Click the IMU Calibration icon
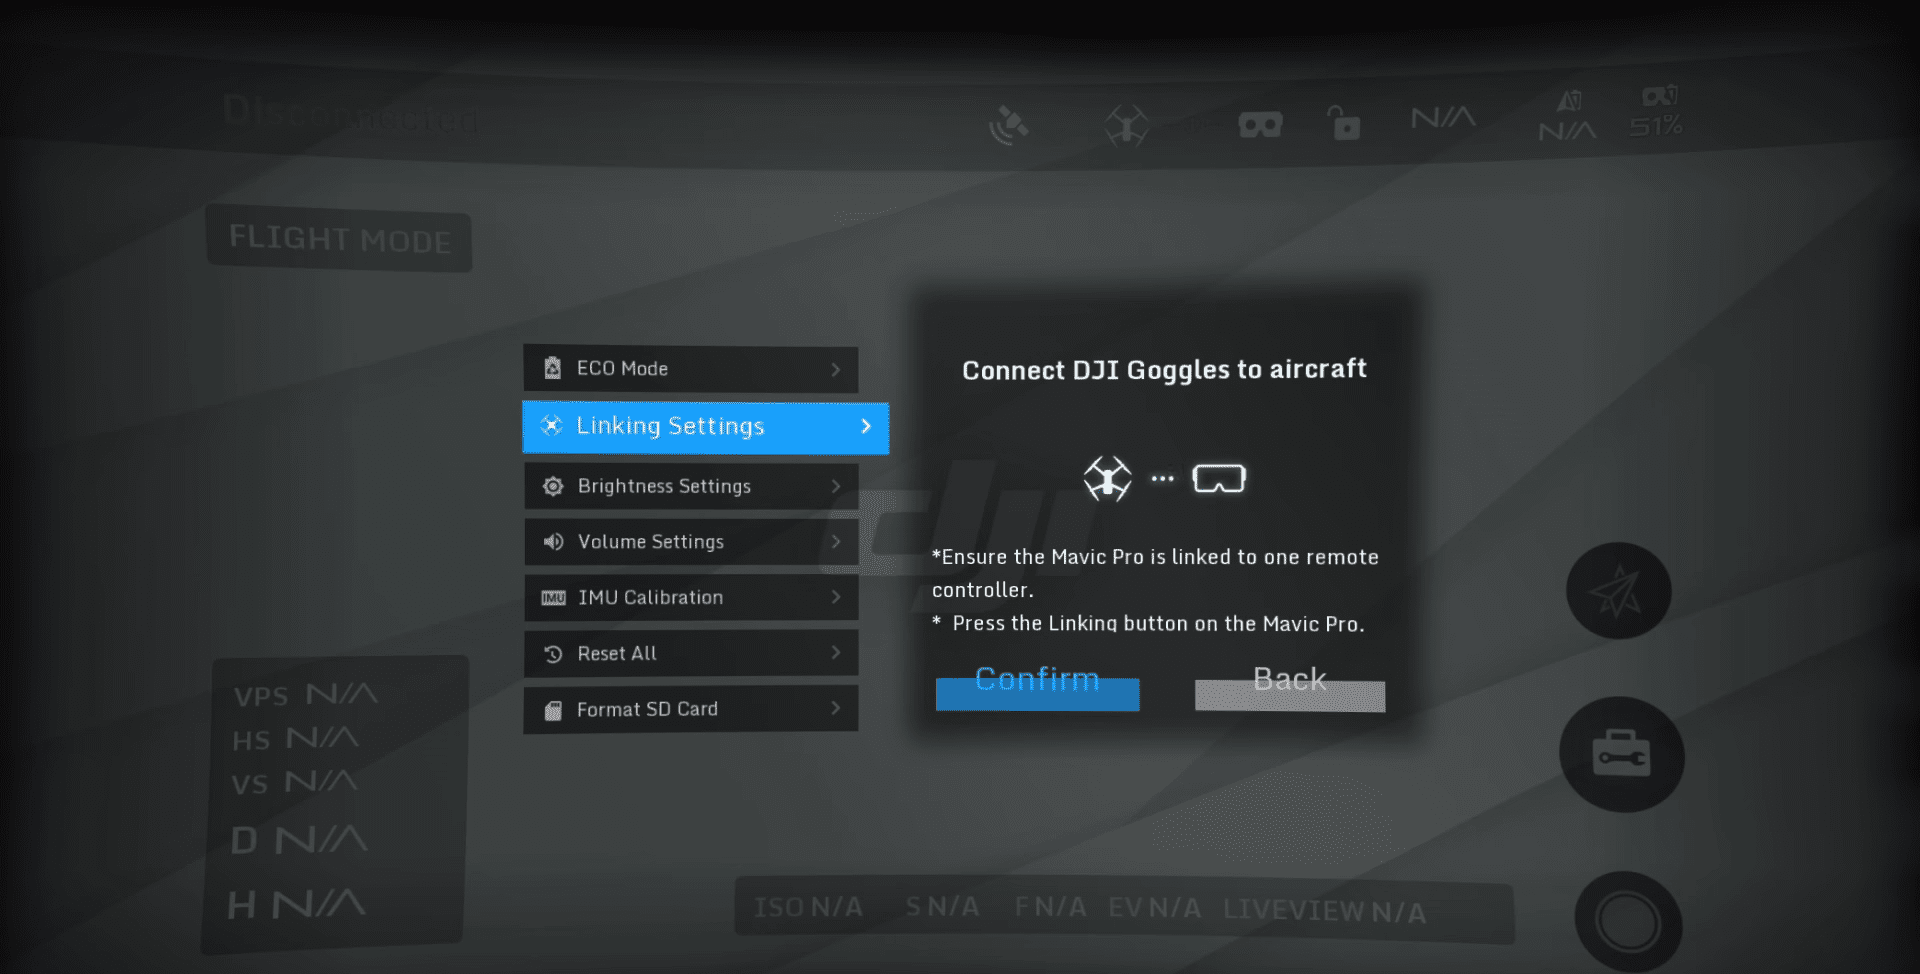 click(x=553, y=597)
